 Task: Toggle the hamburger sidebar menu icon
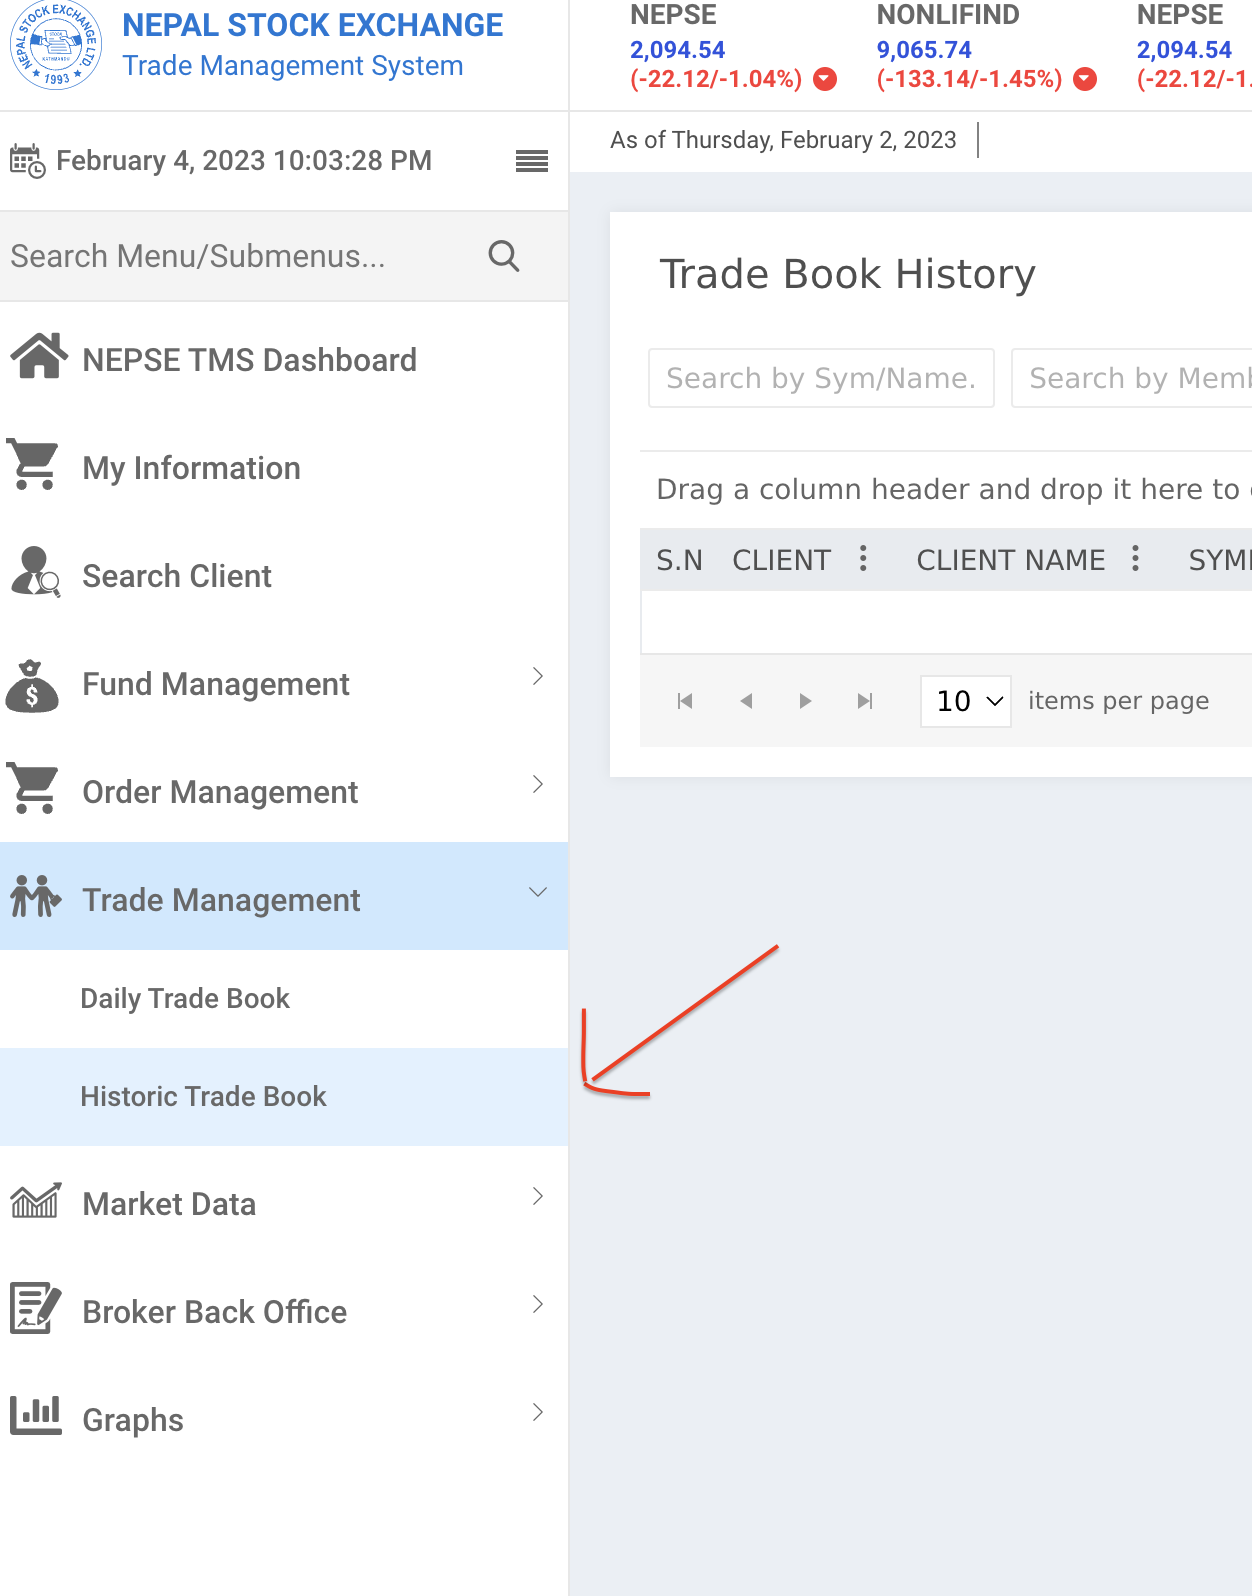click(x=532, y=161)
